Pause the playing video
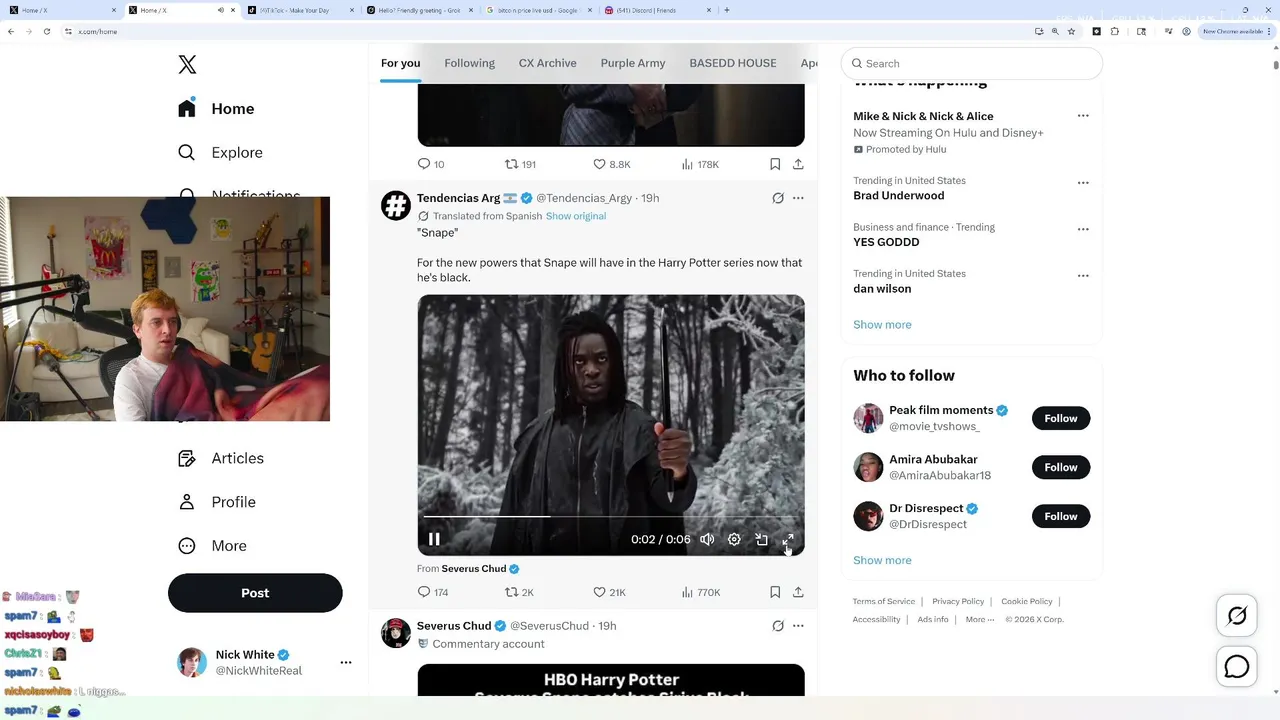This screenshot has height=720, width=1280. tap(434, 539)
